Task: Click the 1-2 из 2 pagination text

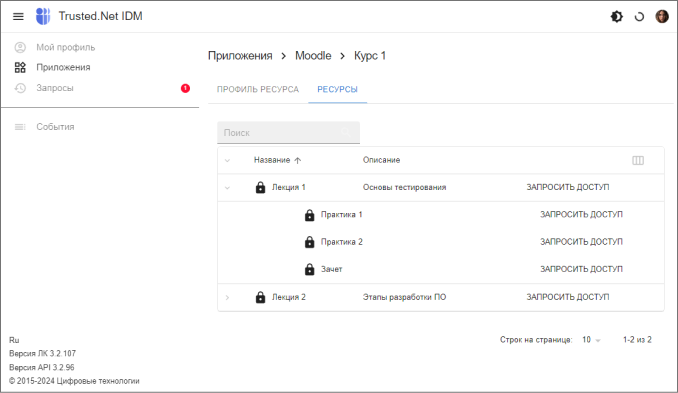Action: pos(637,340)
